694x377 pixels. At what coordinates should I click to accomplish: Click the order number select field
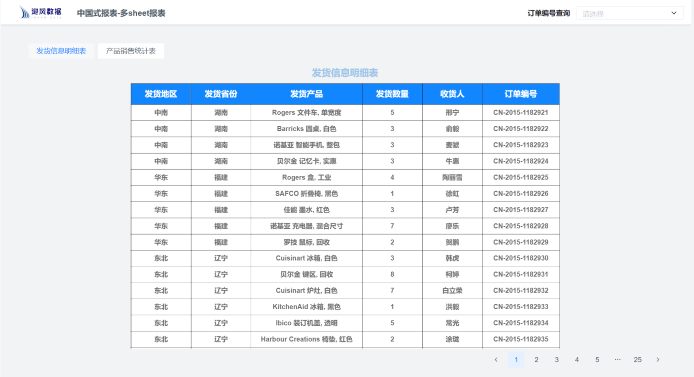(x=629, y=13)
